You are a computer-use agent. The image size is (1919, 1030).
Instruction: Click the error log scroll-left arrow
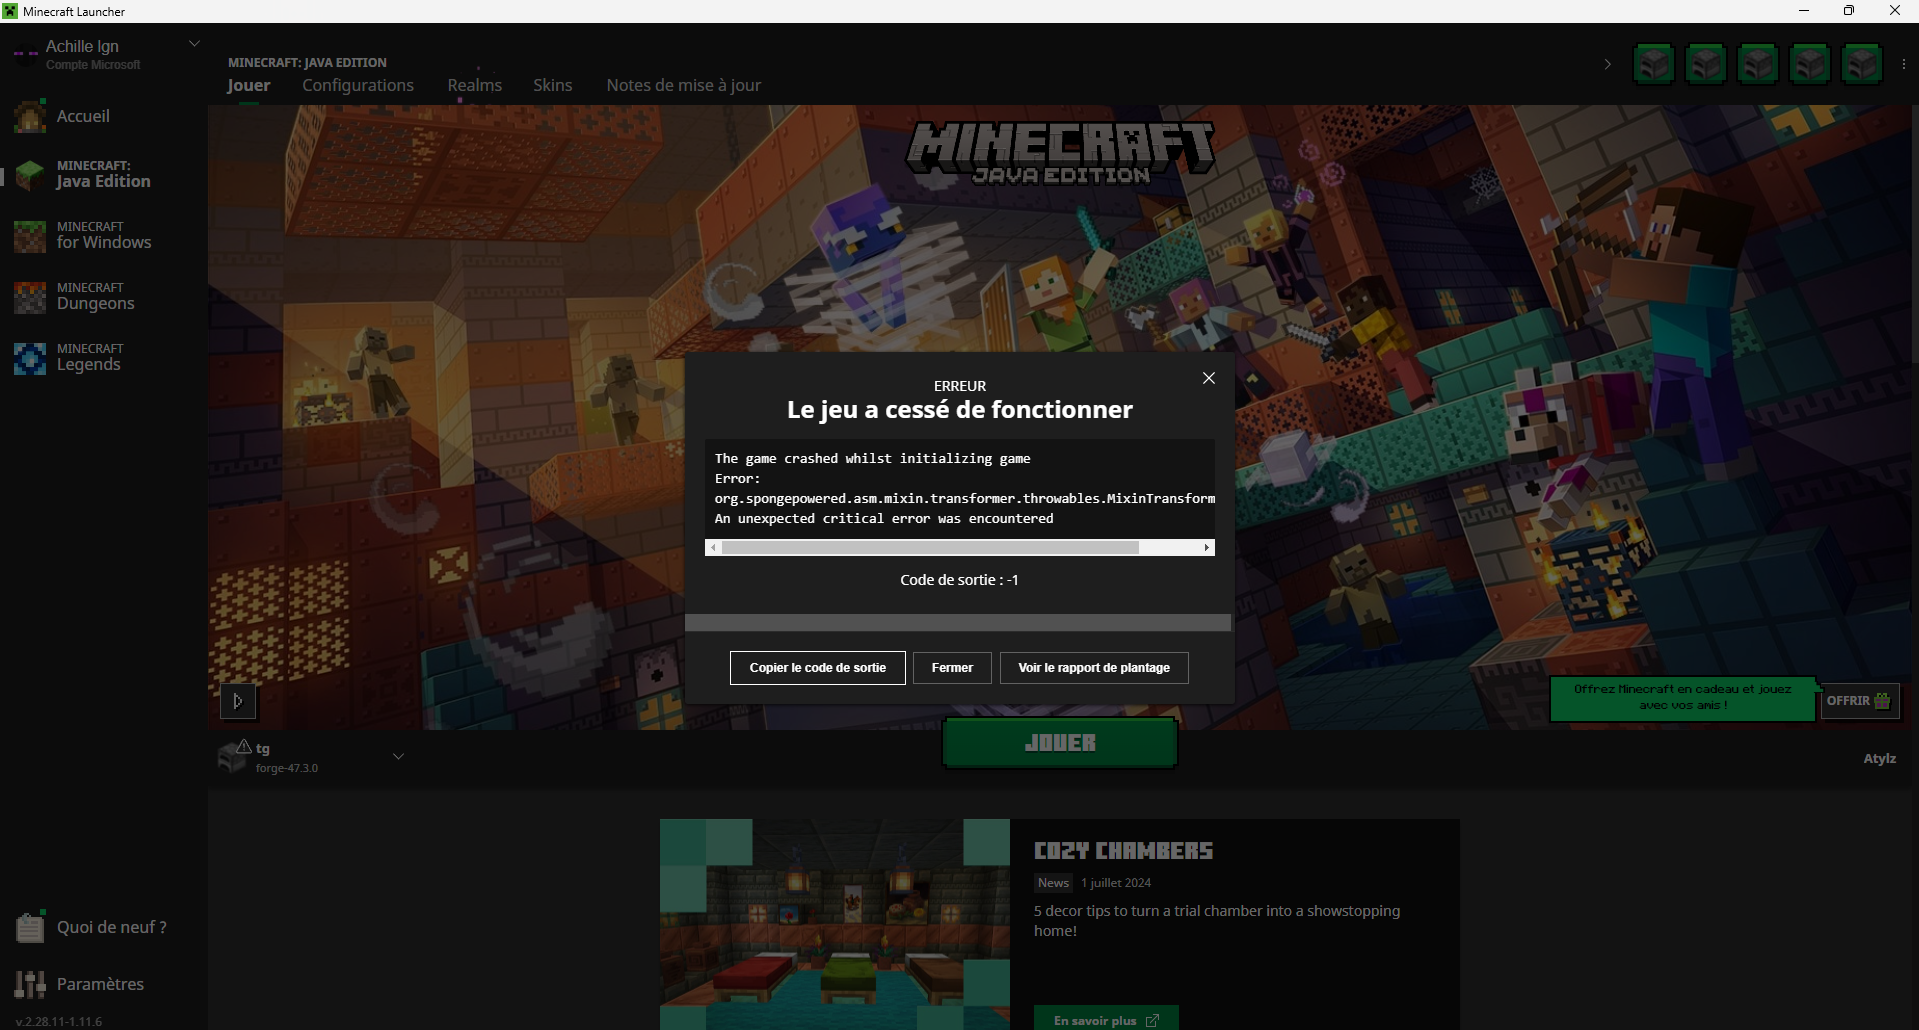(713, 548)
